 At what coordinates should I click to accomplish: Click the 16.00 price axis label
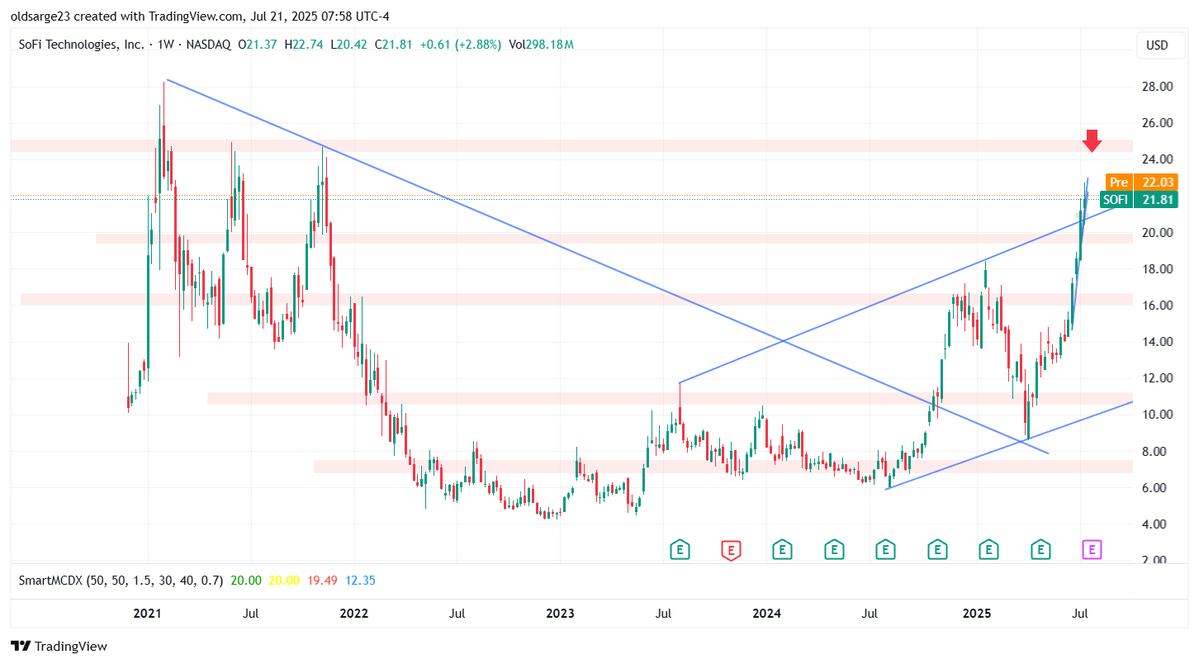click(1157, 305)
